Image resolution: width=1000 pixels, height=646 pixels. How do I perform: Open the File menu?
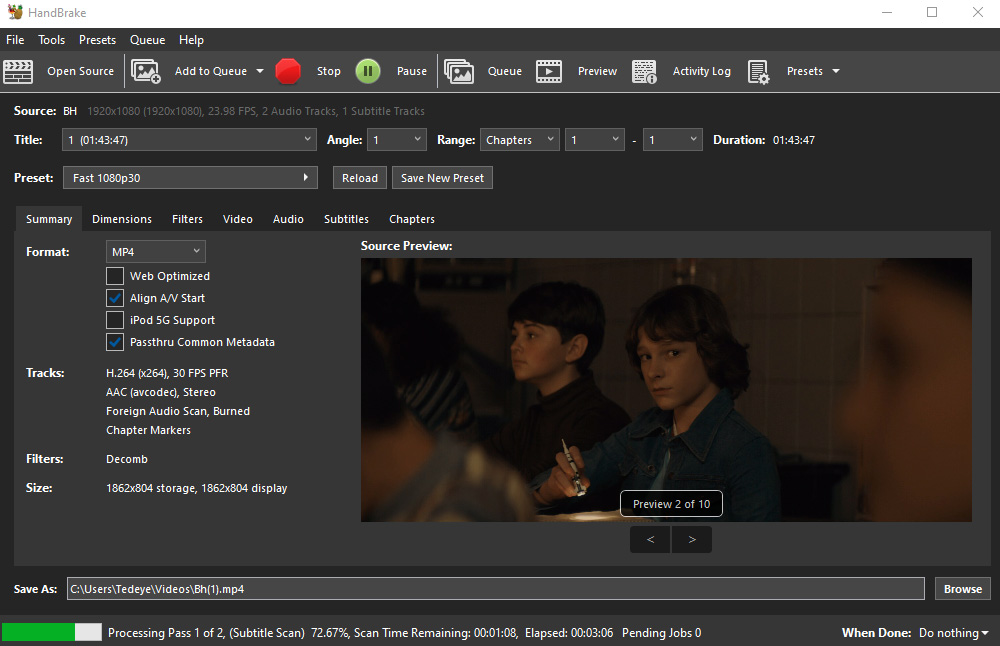coord(15,40)
